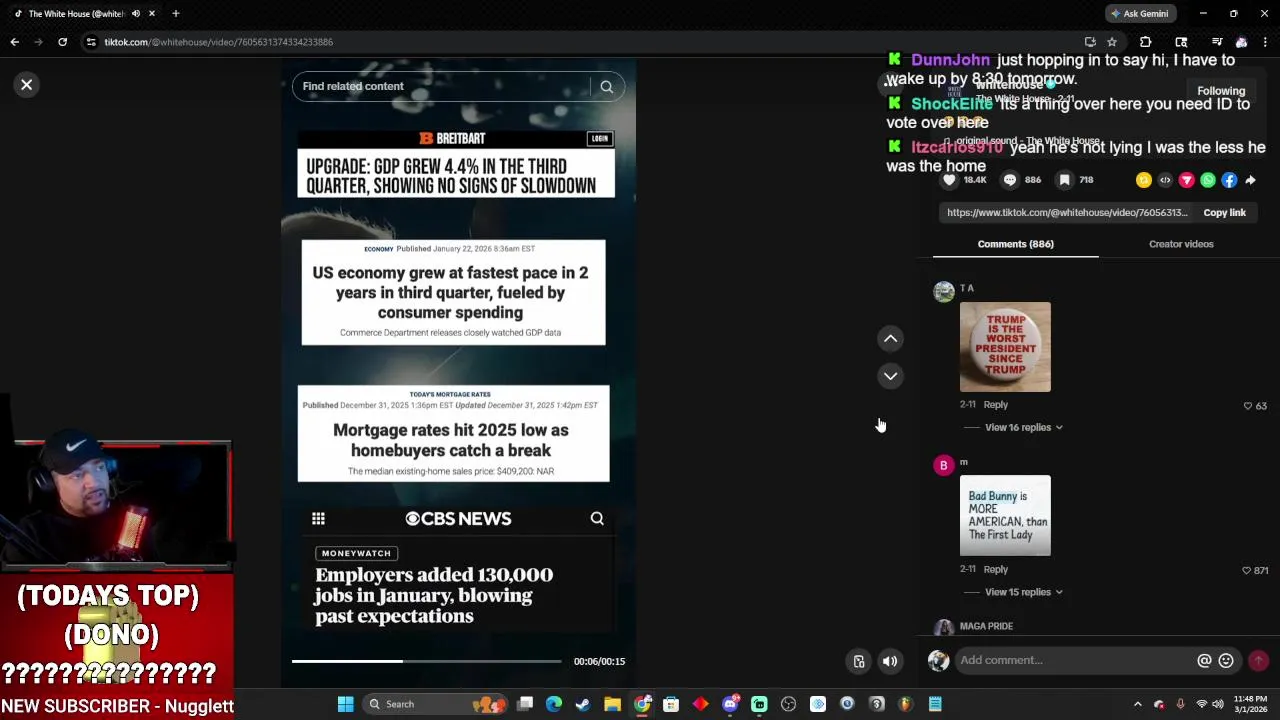The width and height of the screenshot is (1280, 720).
Task: Post the comment with the red send button
Action: coord(1258,660)
